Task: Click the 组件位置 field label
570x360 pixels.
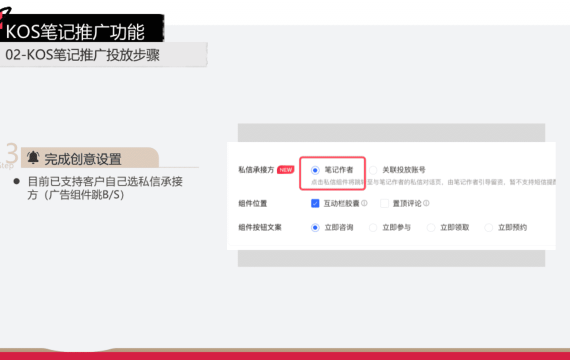Action: coord(253,203)
